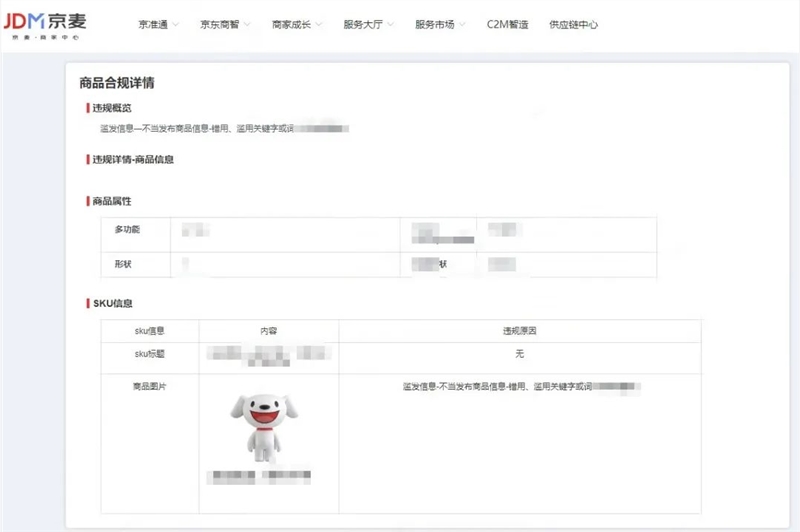Click the 商品合规详情 heading

(117, 83)
